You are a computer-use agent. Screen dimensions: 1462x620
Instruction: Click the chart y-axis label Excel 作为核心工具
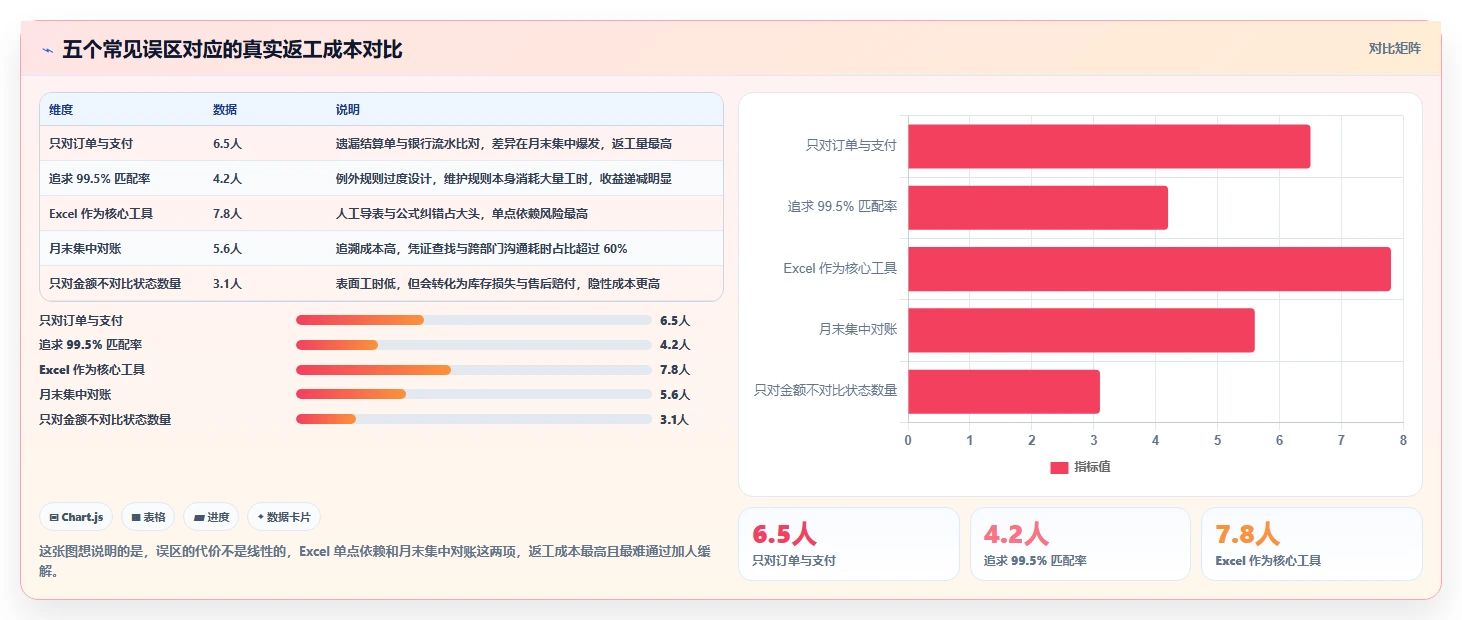pyautogui.click(x=840, y=269)
